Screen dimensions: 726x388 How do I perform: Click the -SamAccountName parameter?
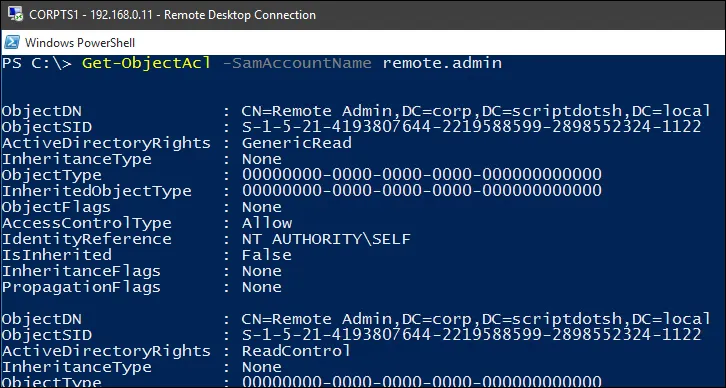coord(297,63)
